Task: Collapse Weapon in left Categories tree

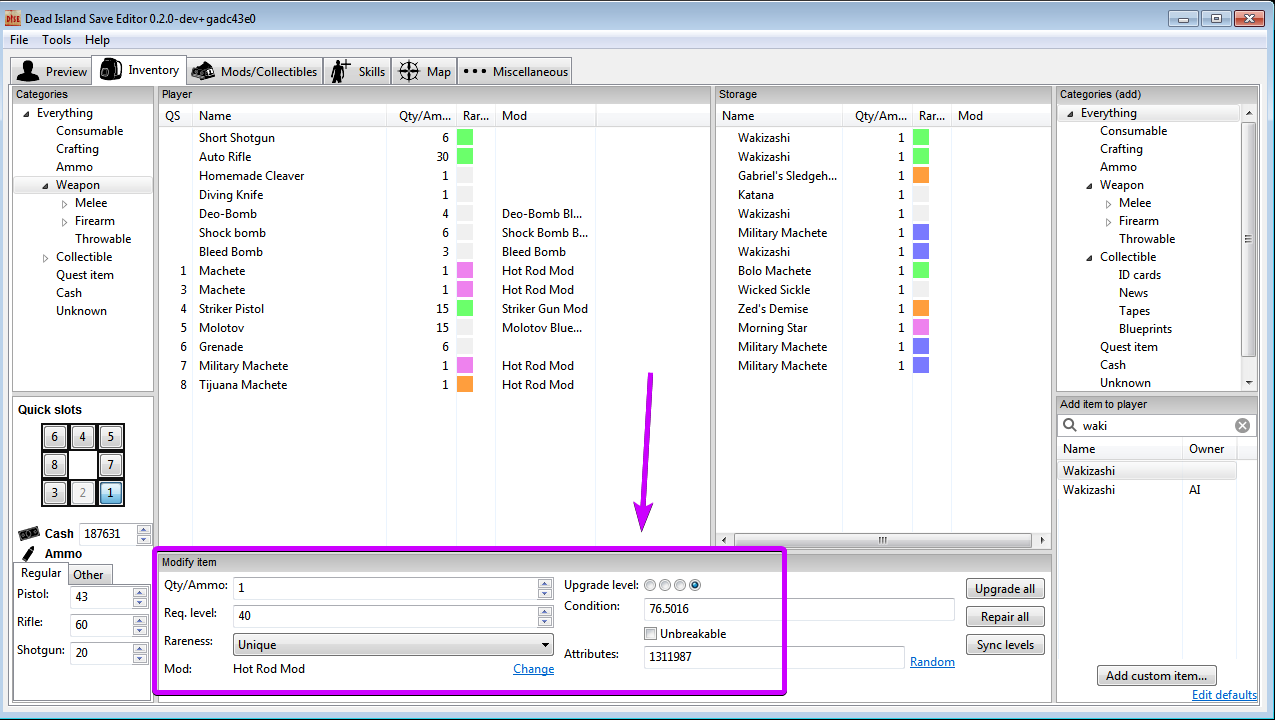Action: 46,186
